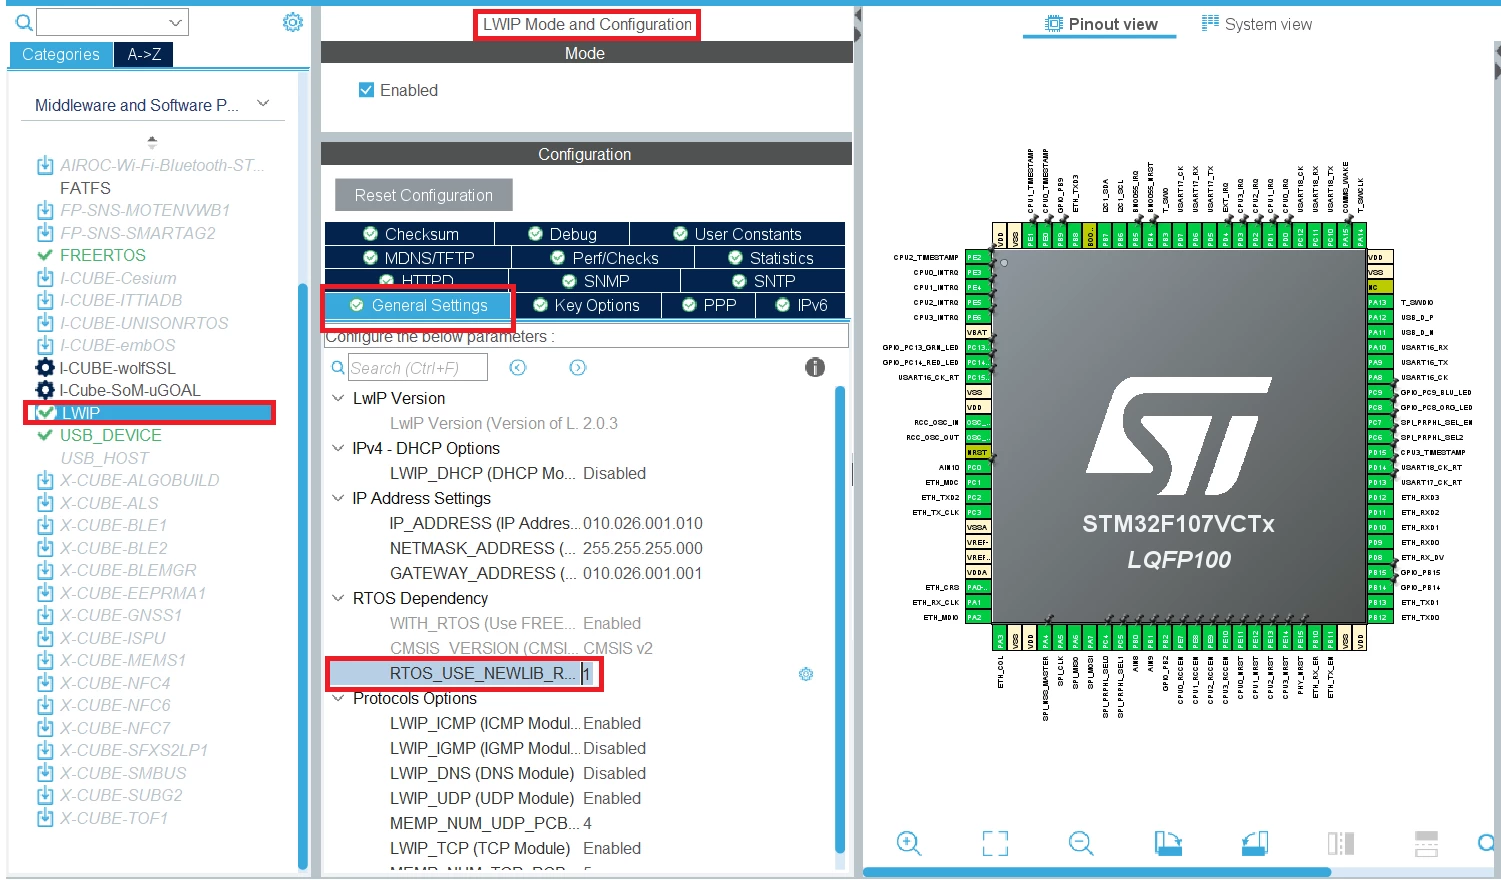Click the fit-to-screen best fit icon

[x=995, y=843]
